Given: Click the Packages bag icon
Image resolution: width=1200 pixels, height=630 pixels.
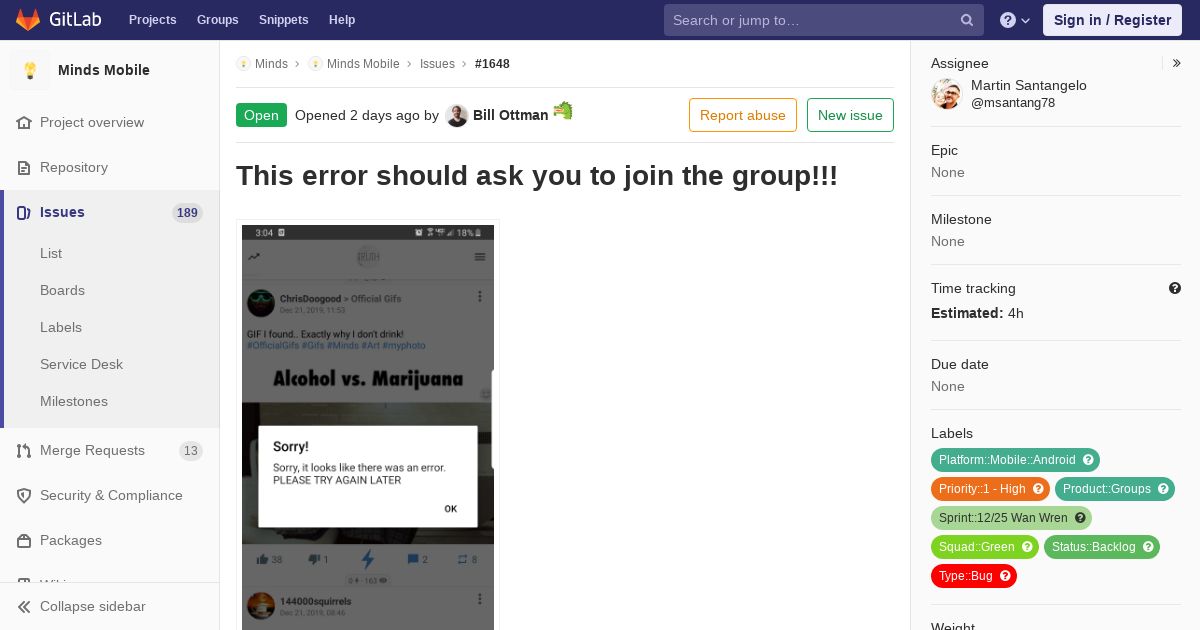Looking at the screenshot, I should (24, 540).
